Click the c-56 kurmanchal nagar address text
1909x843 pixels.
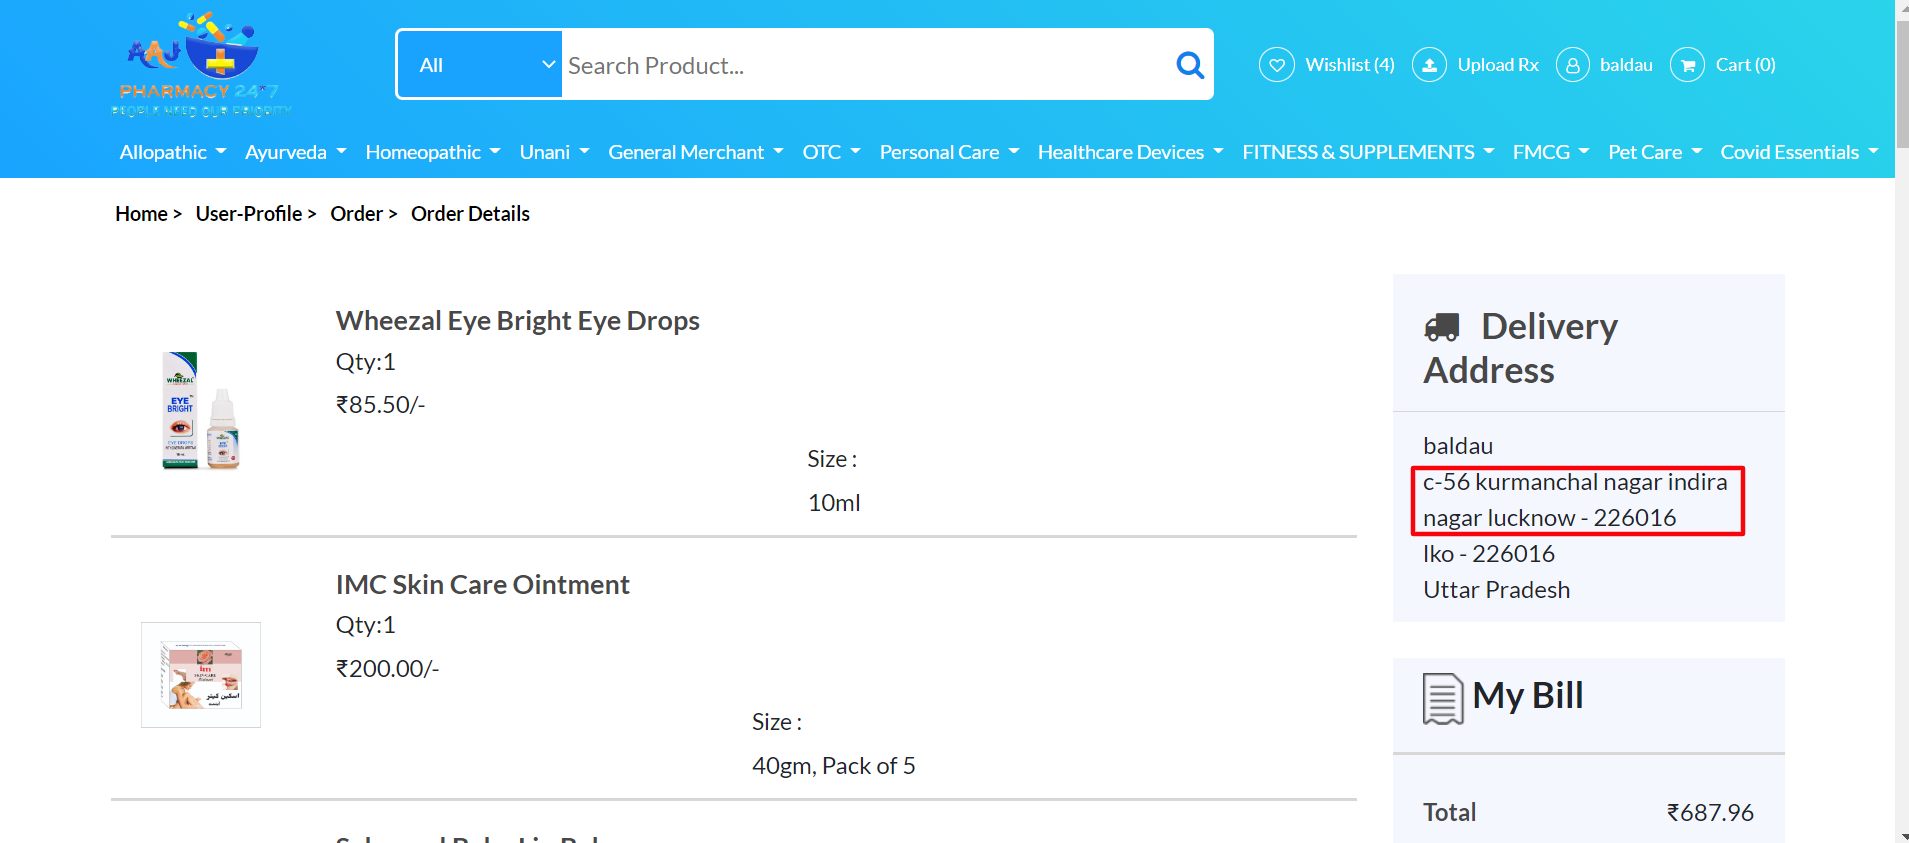click(x=1575, y=500)
